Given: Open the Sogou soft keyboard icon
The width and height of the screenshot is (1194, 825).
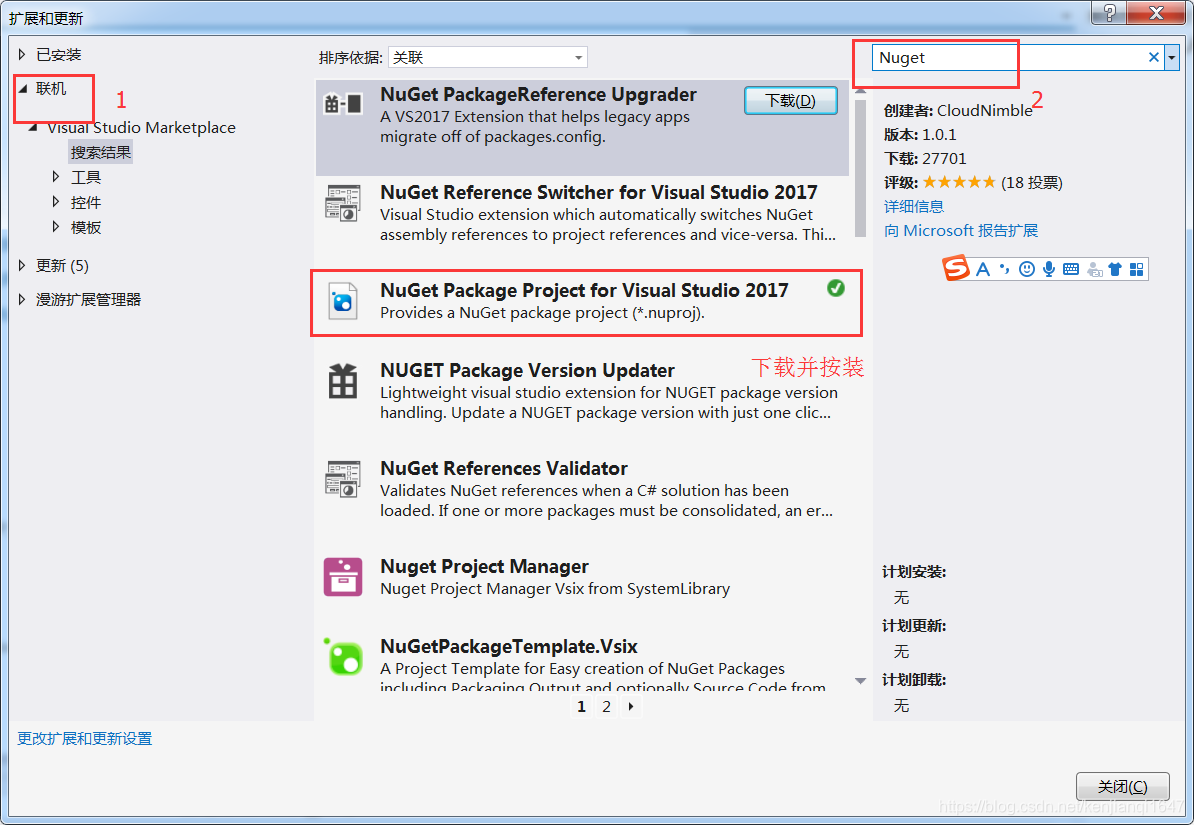Looking at the screenshot, I should [x=1071, y=269].
